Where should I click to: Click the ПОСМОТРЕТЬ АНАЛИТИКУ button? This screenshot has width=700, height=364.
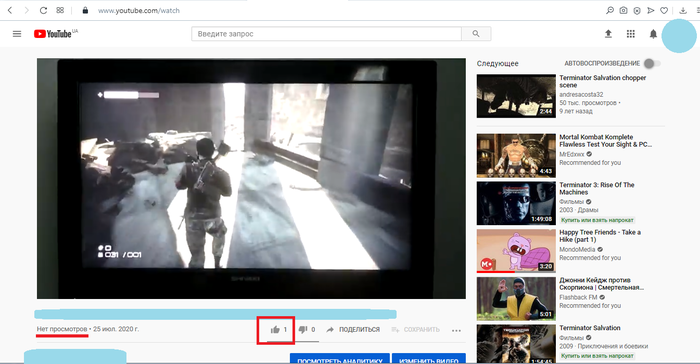(339, 359)
